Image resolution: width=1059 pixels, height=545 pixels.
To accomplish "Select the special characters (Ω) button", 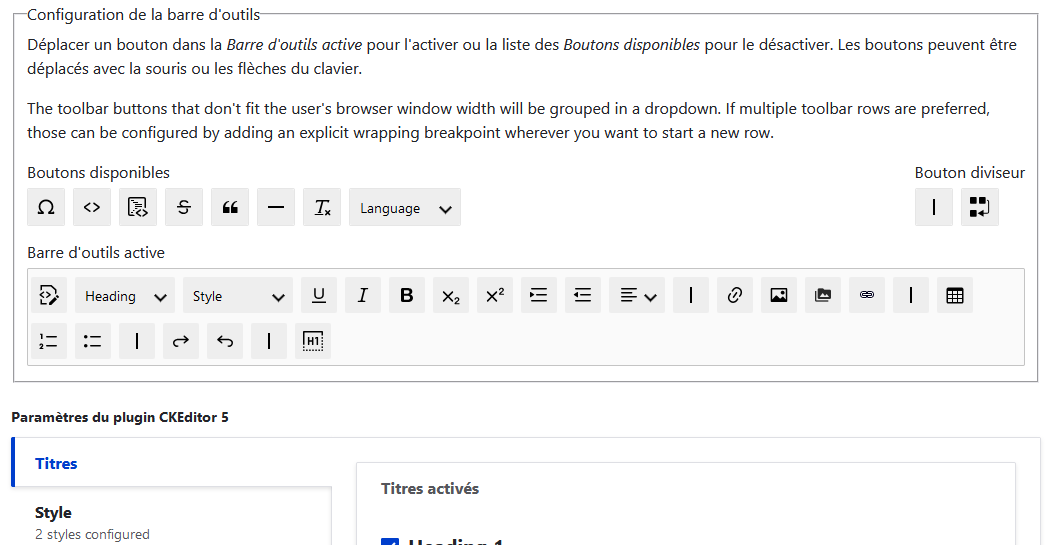I will [46, 207].
